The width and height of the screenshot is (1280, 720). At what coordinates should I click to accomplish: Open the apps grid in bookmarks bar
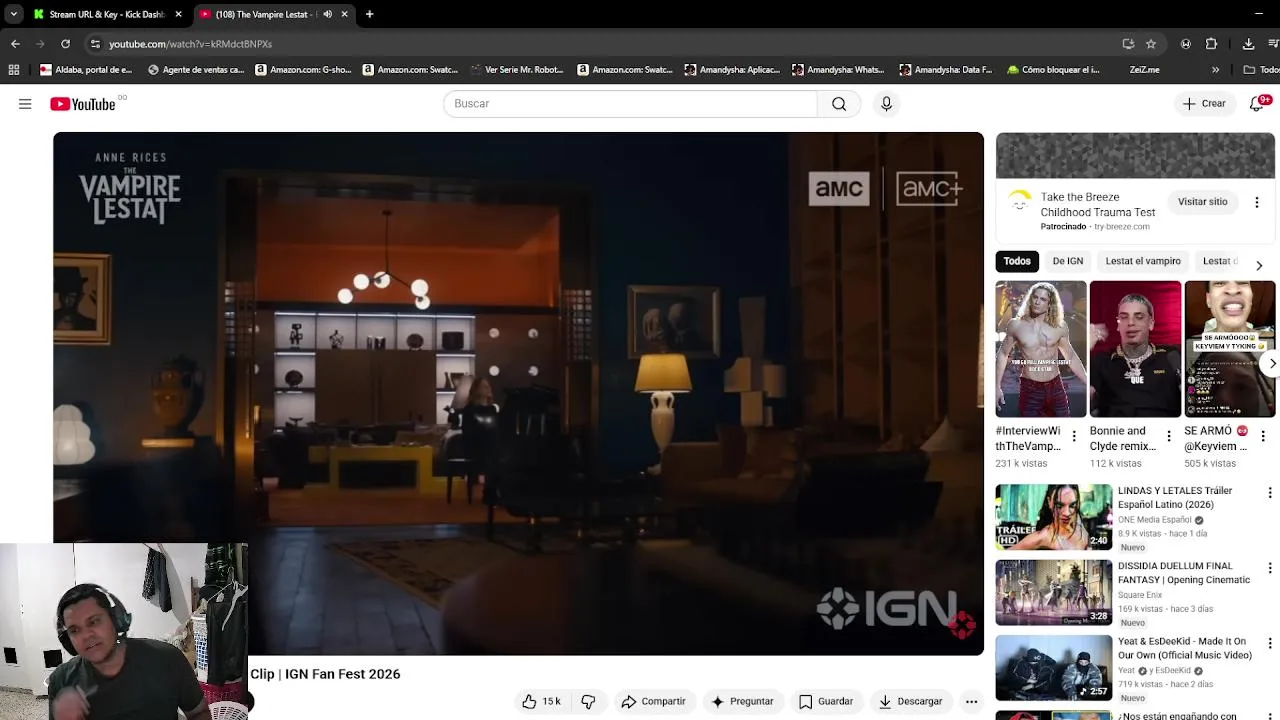tap(14, 70)
